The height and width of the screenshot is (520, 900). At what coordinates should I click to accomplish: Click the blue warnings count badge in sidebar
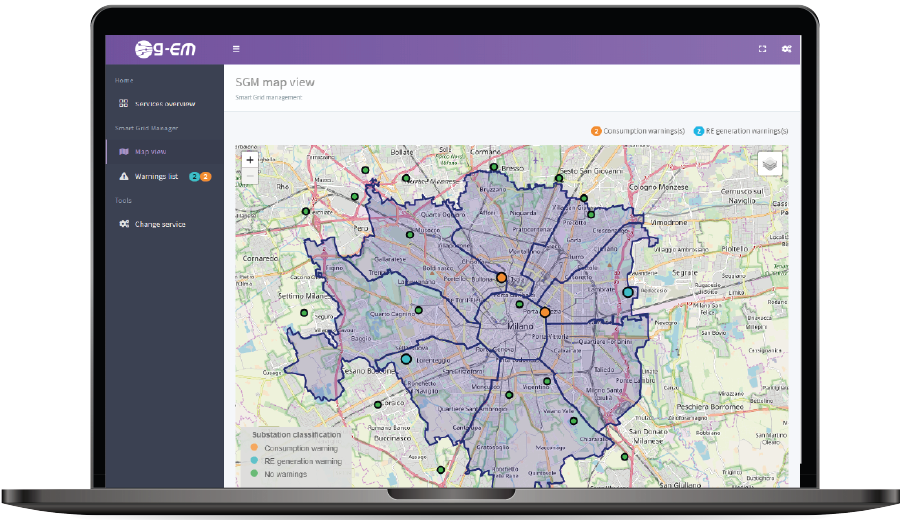(194, 177)
